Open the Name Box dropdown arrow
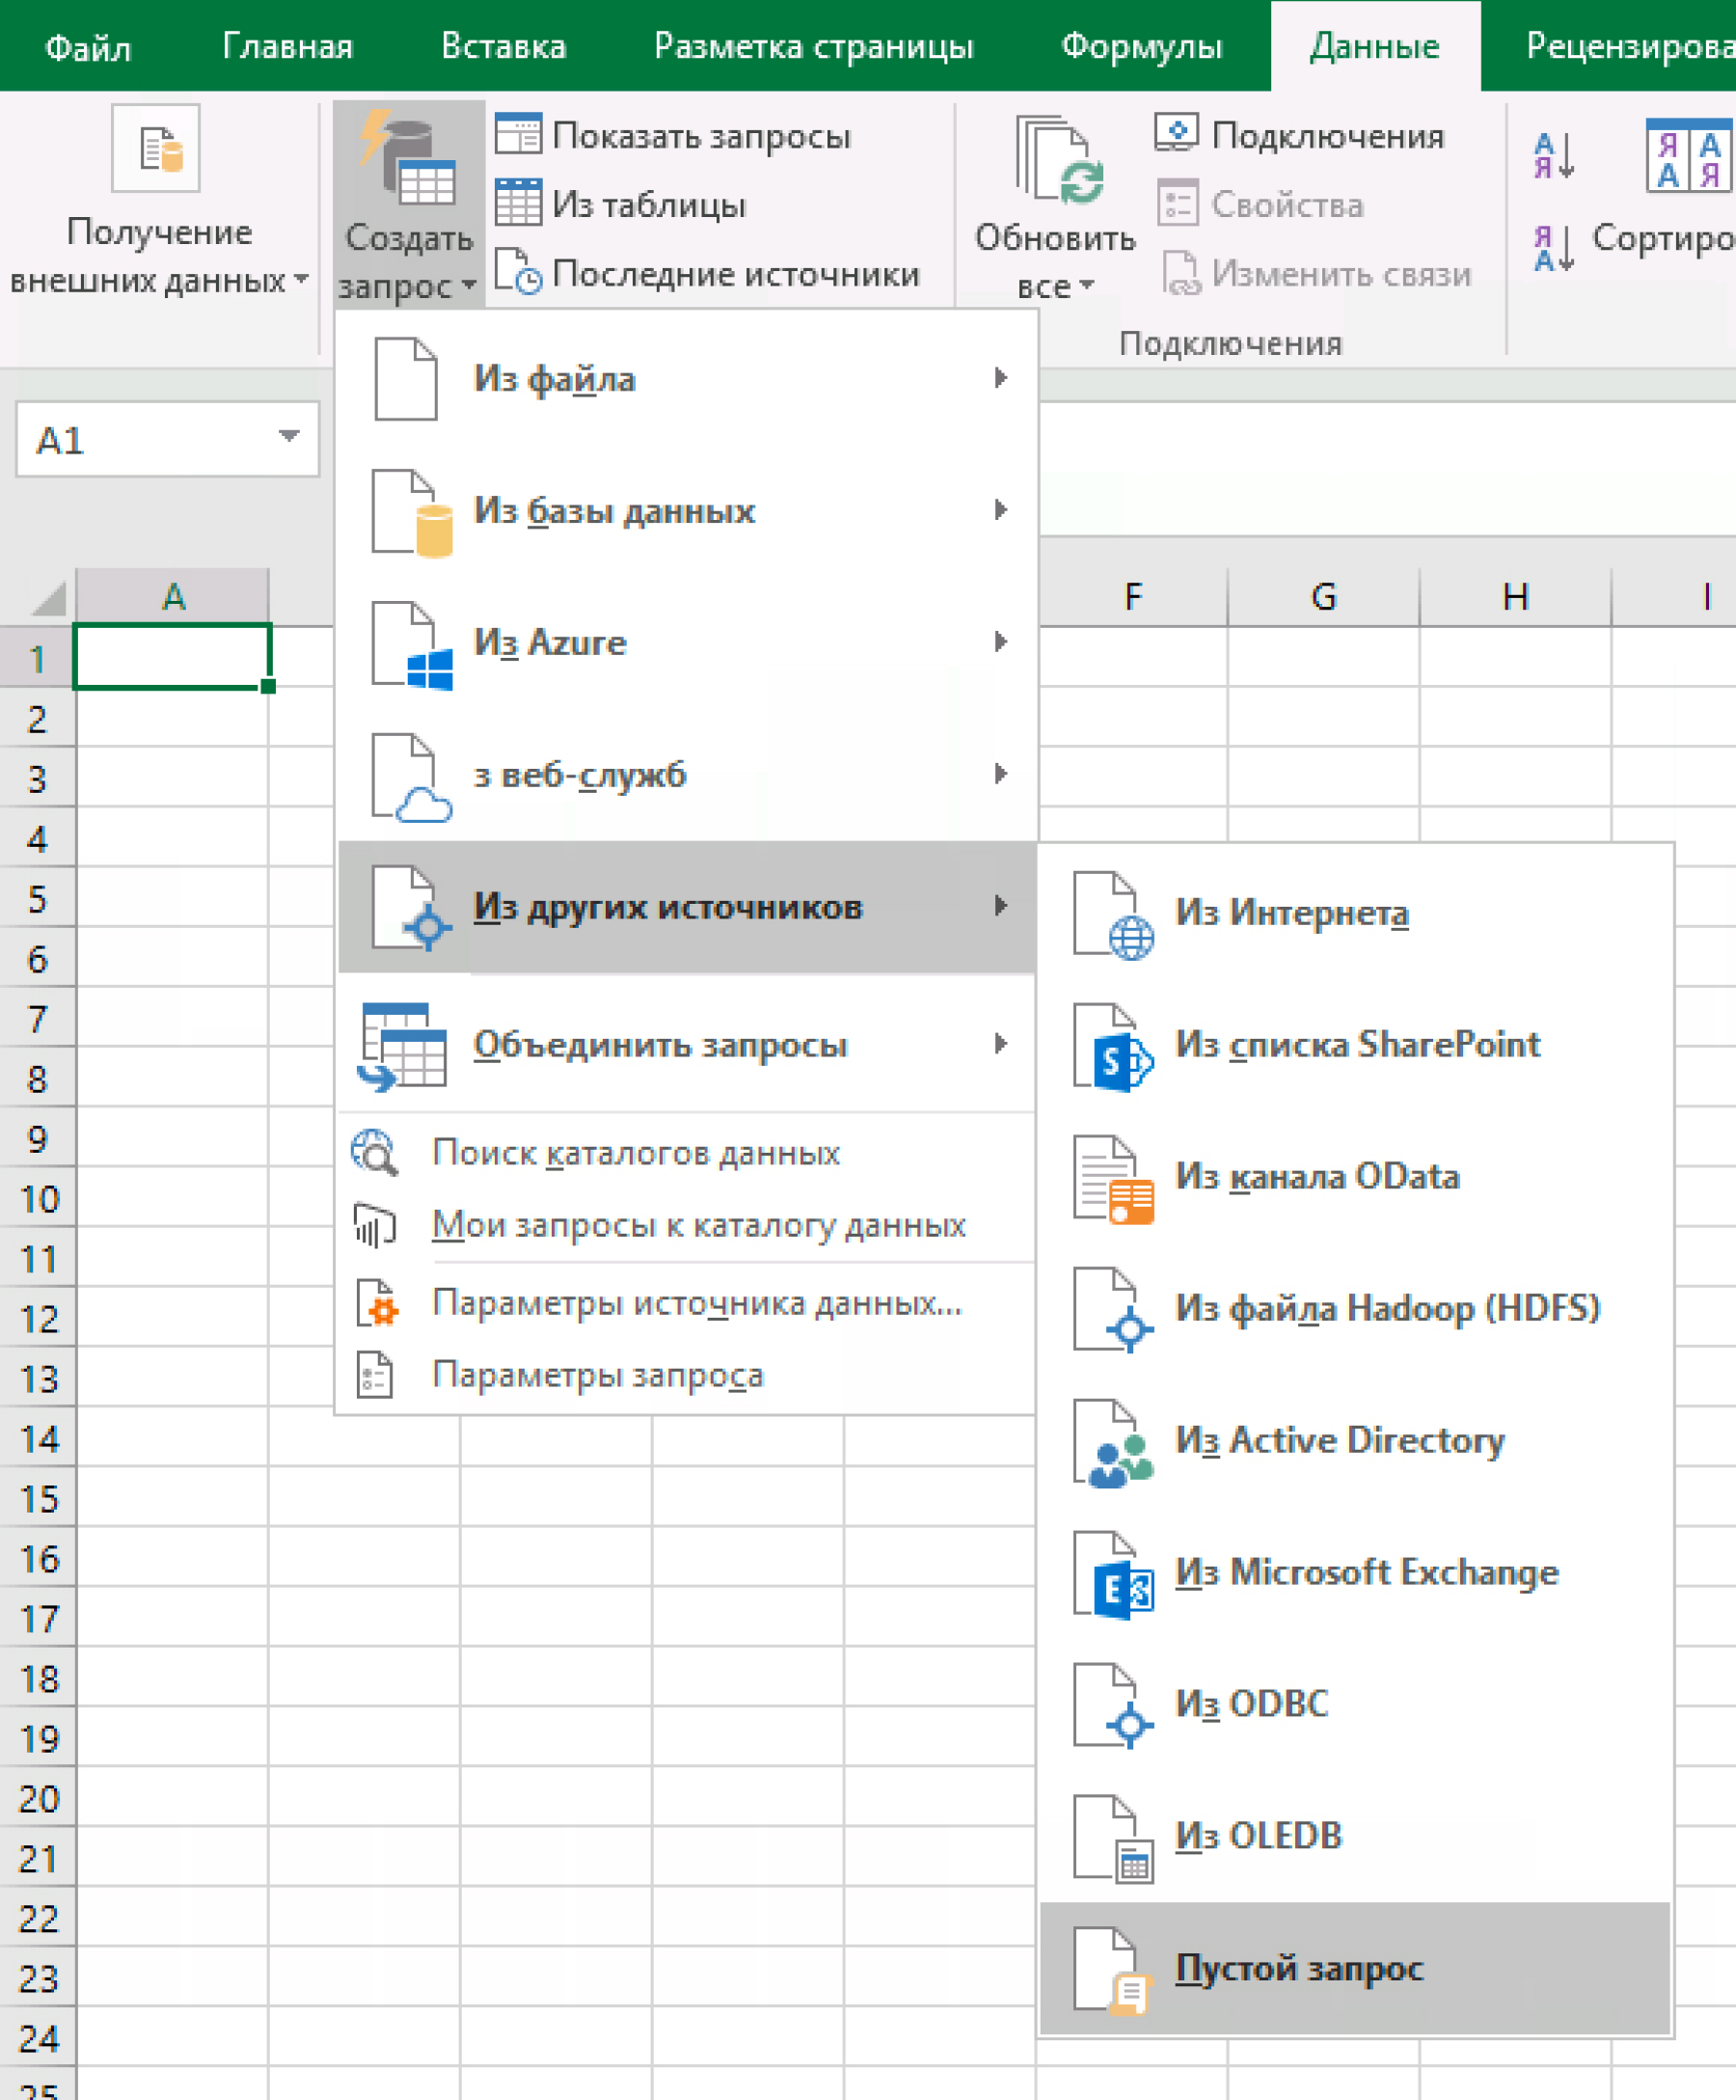 (x=289, y=436)
